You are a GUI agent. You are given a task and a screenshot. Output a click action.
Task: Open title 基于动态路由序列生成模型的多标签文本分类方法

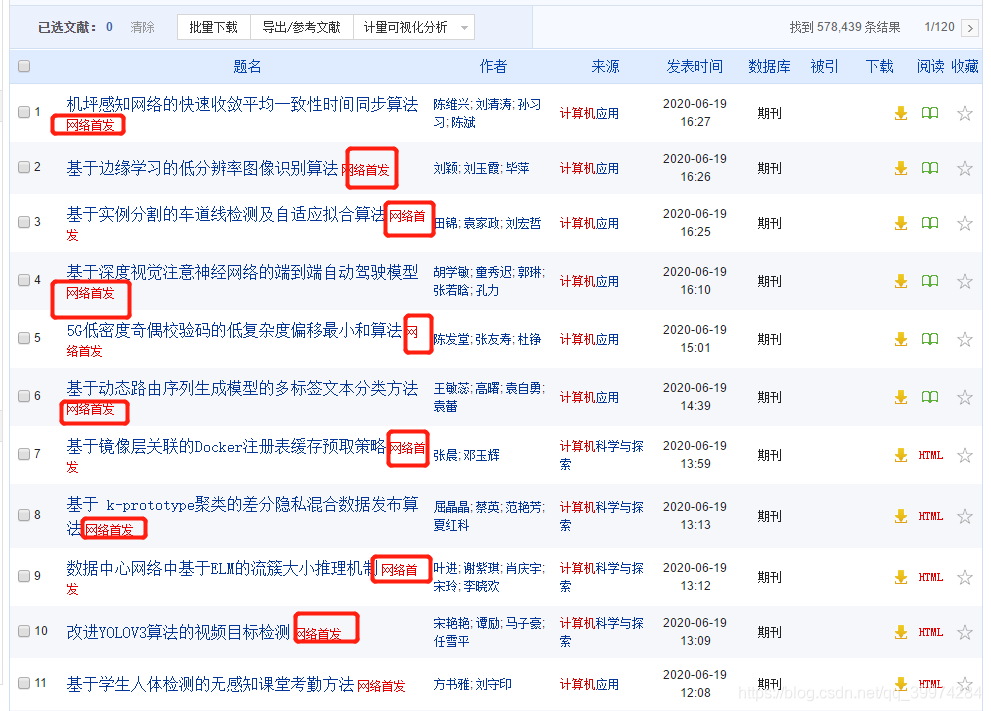pyautogui.click(x=242, y=388)
